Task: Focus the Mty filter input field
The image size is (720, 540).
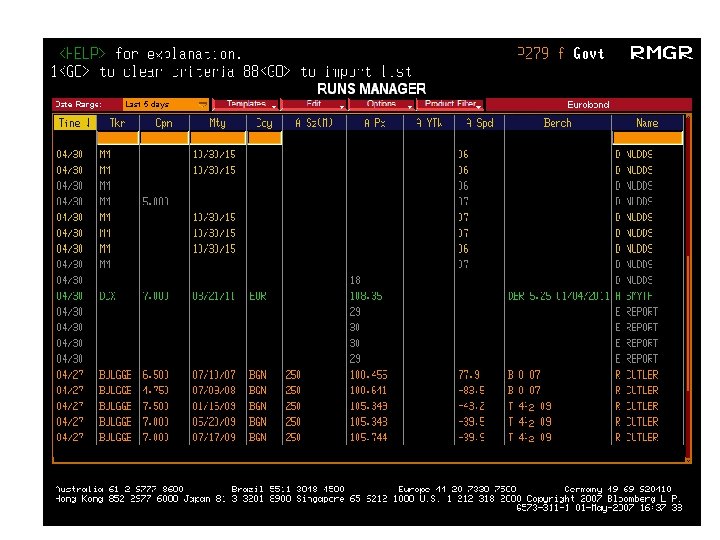Action: coord(218,138)
